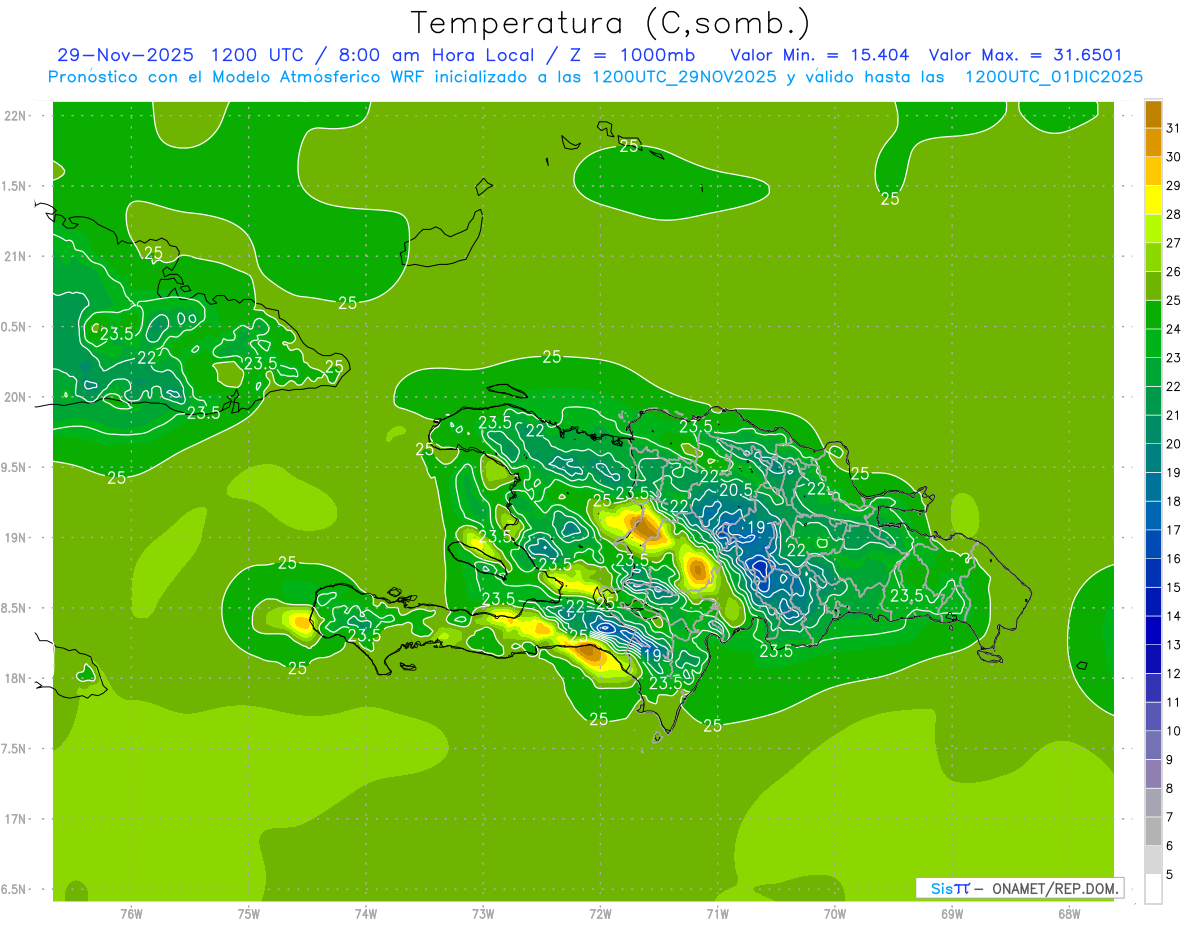Screen dimensions: 1200x927
Task: Click the legend scale value 11
Action: point(1174,702)
